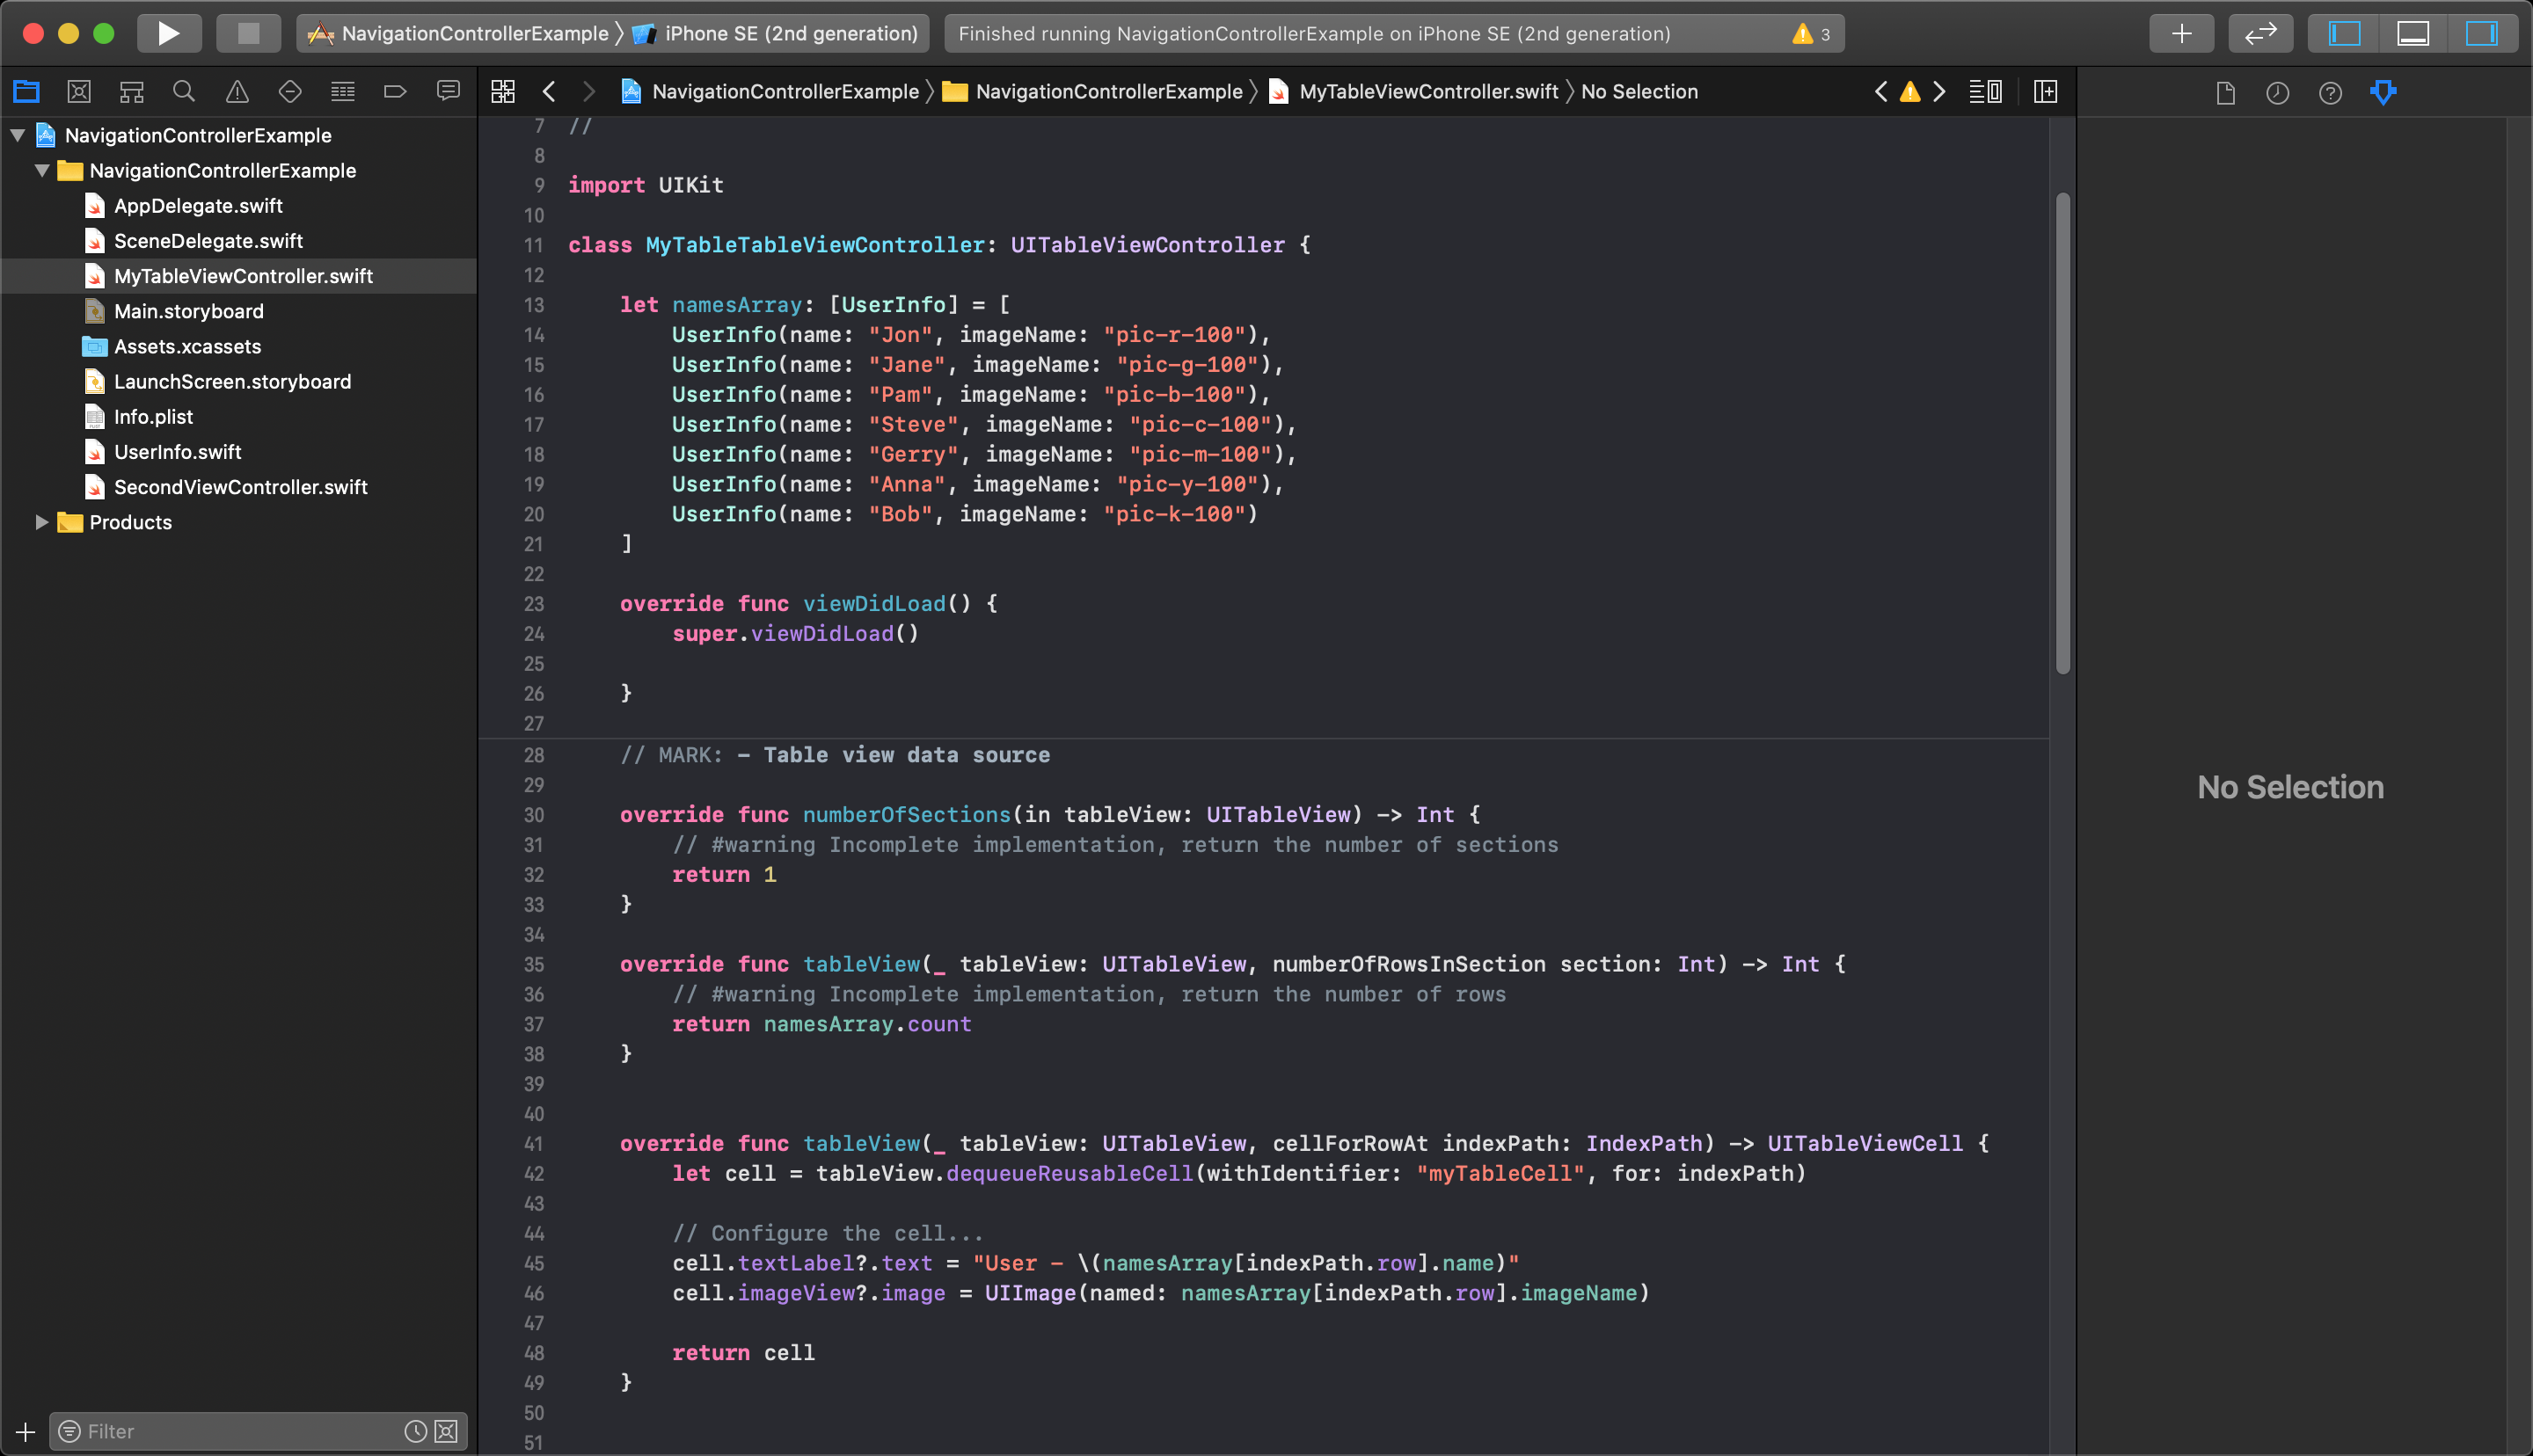Screen dimensions: 2533x1456
Task: Jump to previous issue arrow
Action: 1881,92
